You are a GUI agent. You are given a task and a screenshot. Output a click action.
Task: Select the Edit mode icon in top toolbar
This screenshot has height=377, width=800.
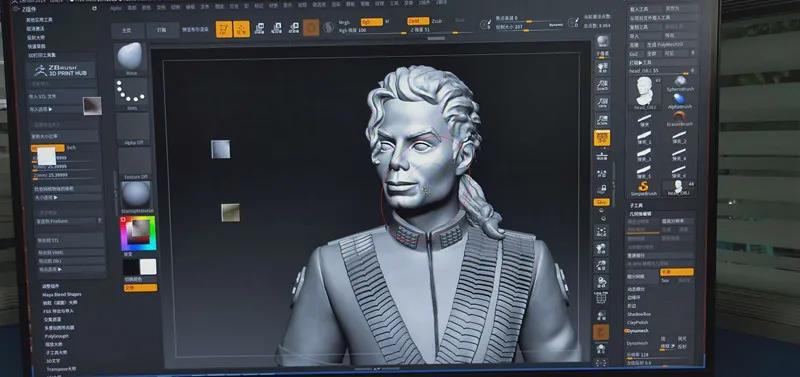coord(224,29)
